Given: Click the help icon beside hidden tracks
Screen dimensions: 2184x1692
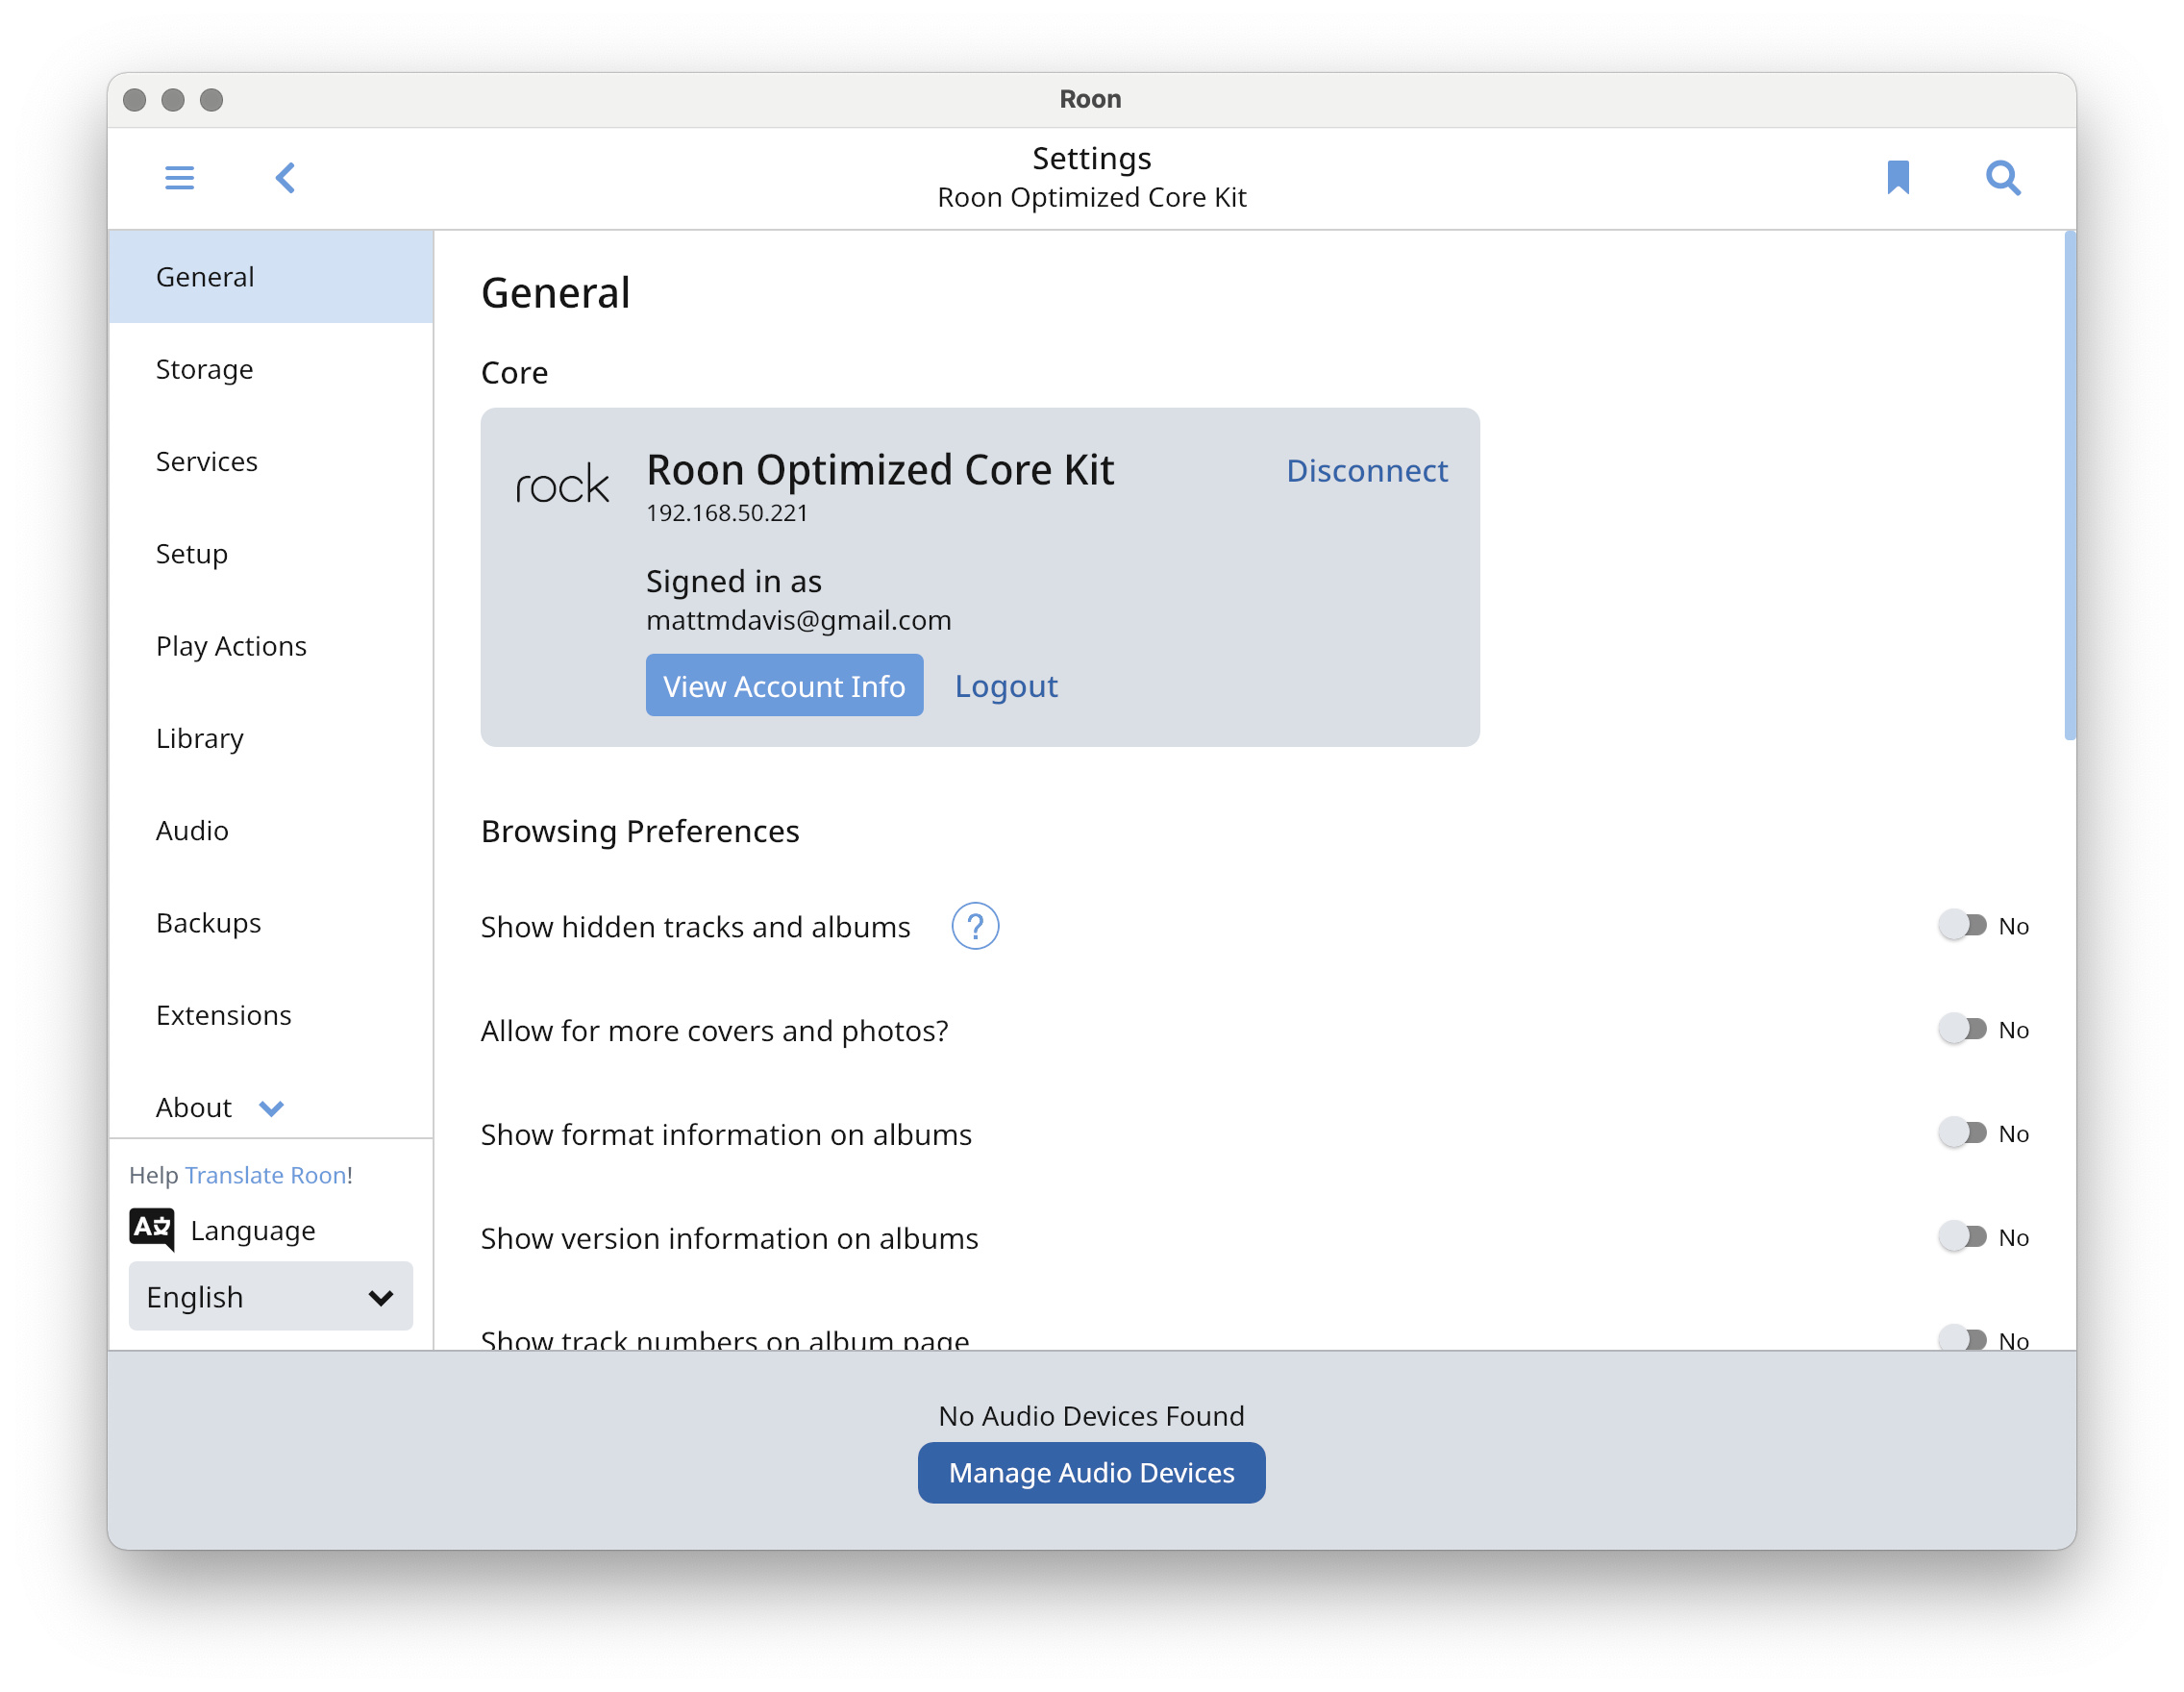Looking at the screenshot, I should (975, 926).
